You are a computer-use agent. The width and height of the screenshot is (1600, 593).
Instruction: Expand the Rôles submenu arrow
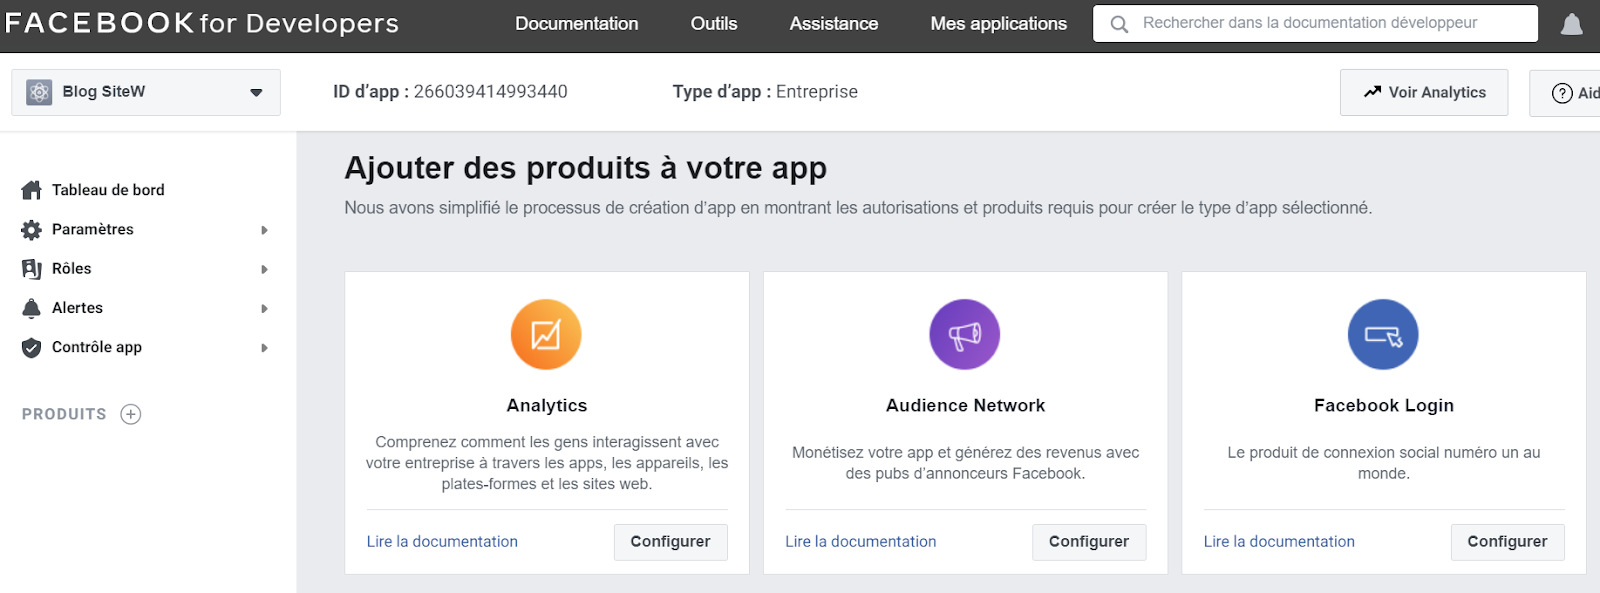(264, 269)
